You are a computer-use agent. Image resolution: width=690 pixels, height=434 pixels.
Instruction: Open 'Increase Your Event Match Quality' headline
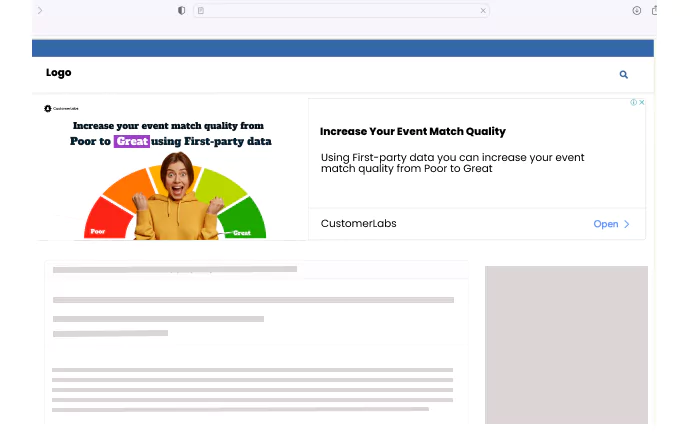[x=413, y=131]
